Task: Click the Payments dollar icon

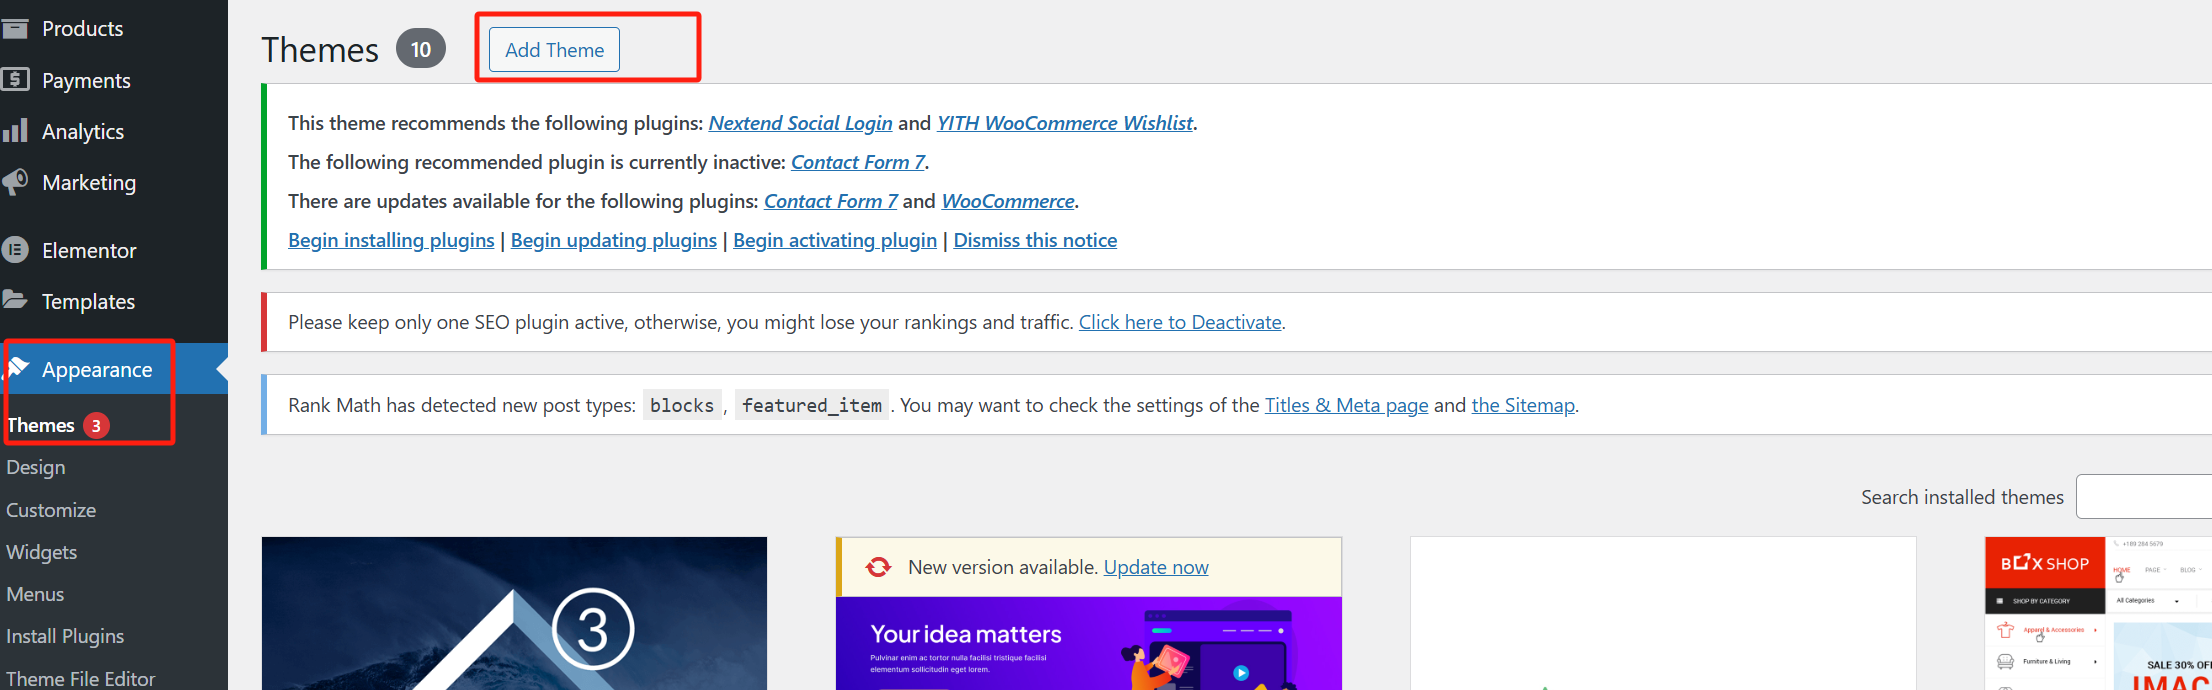Action: point(15,79)
